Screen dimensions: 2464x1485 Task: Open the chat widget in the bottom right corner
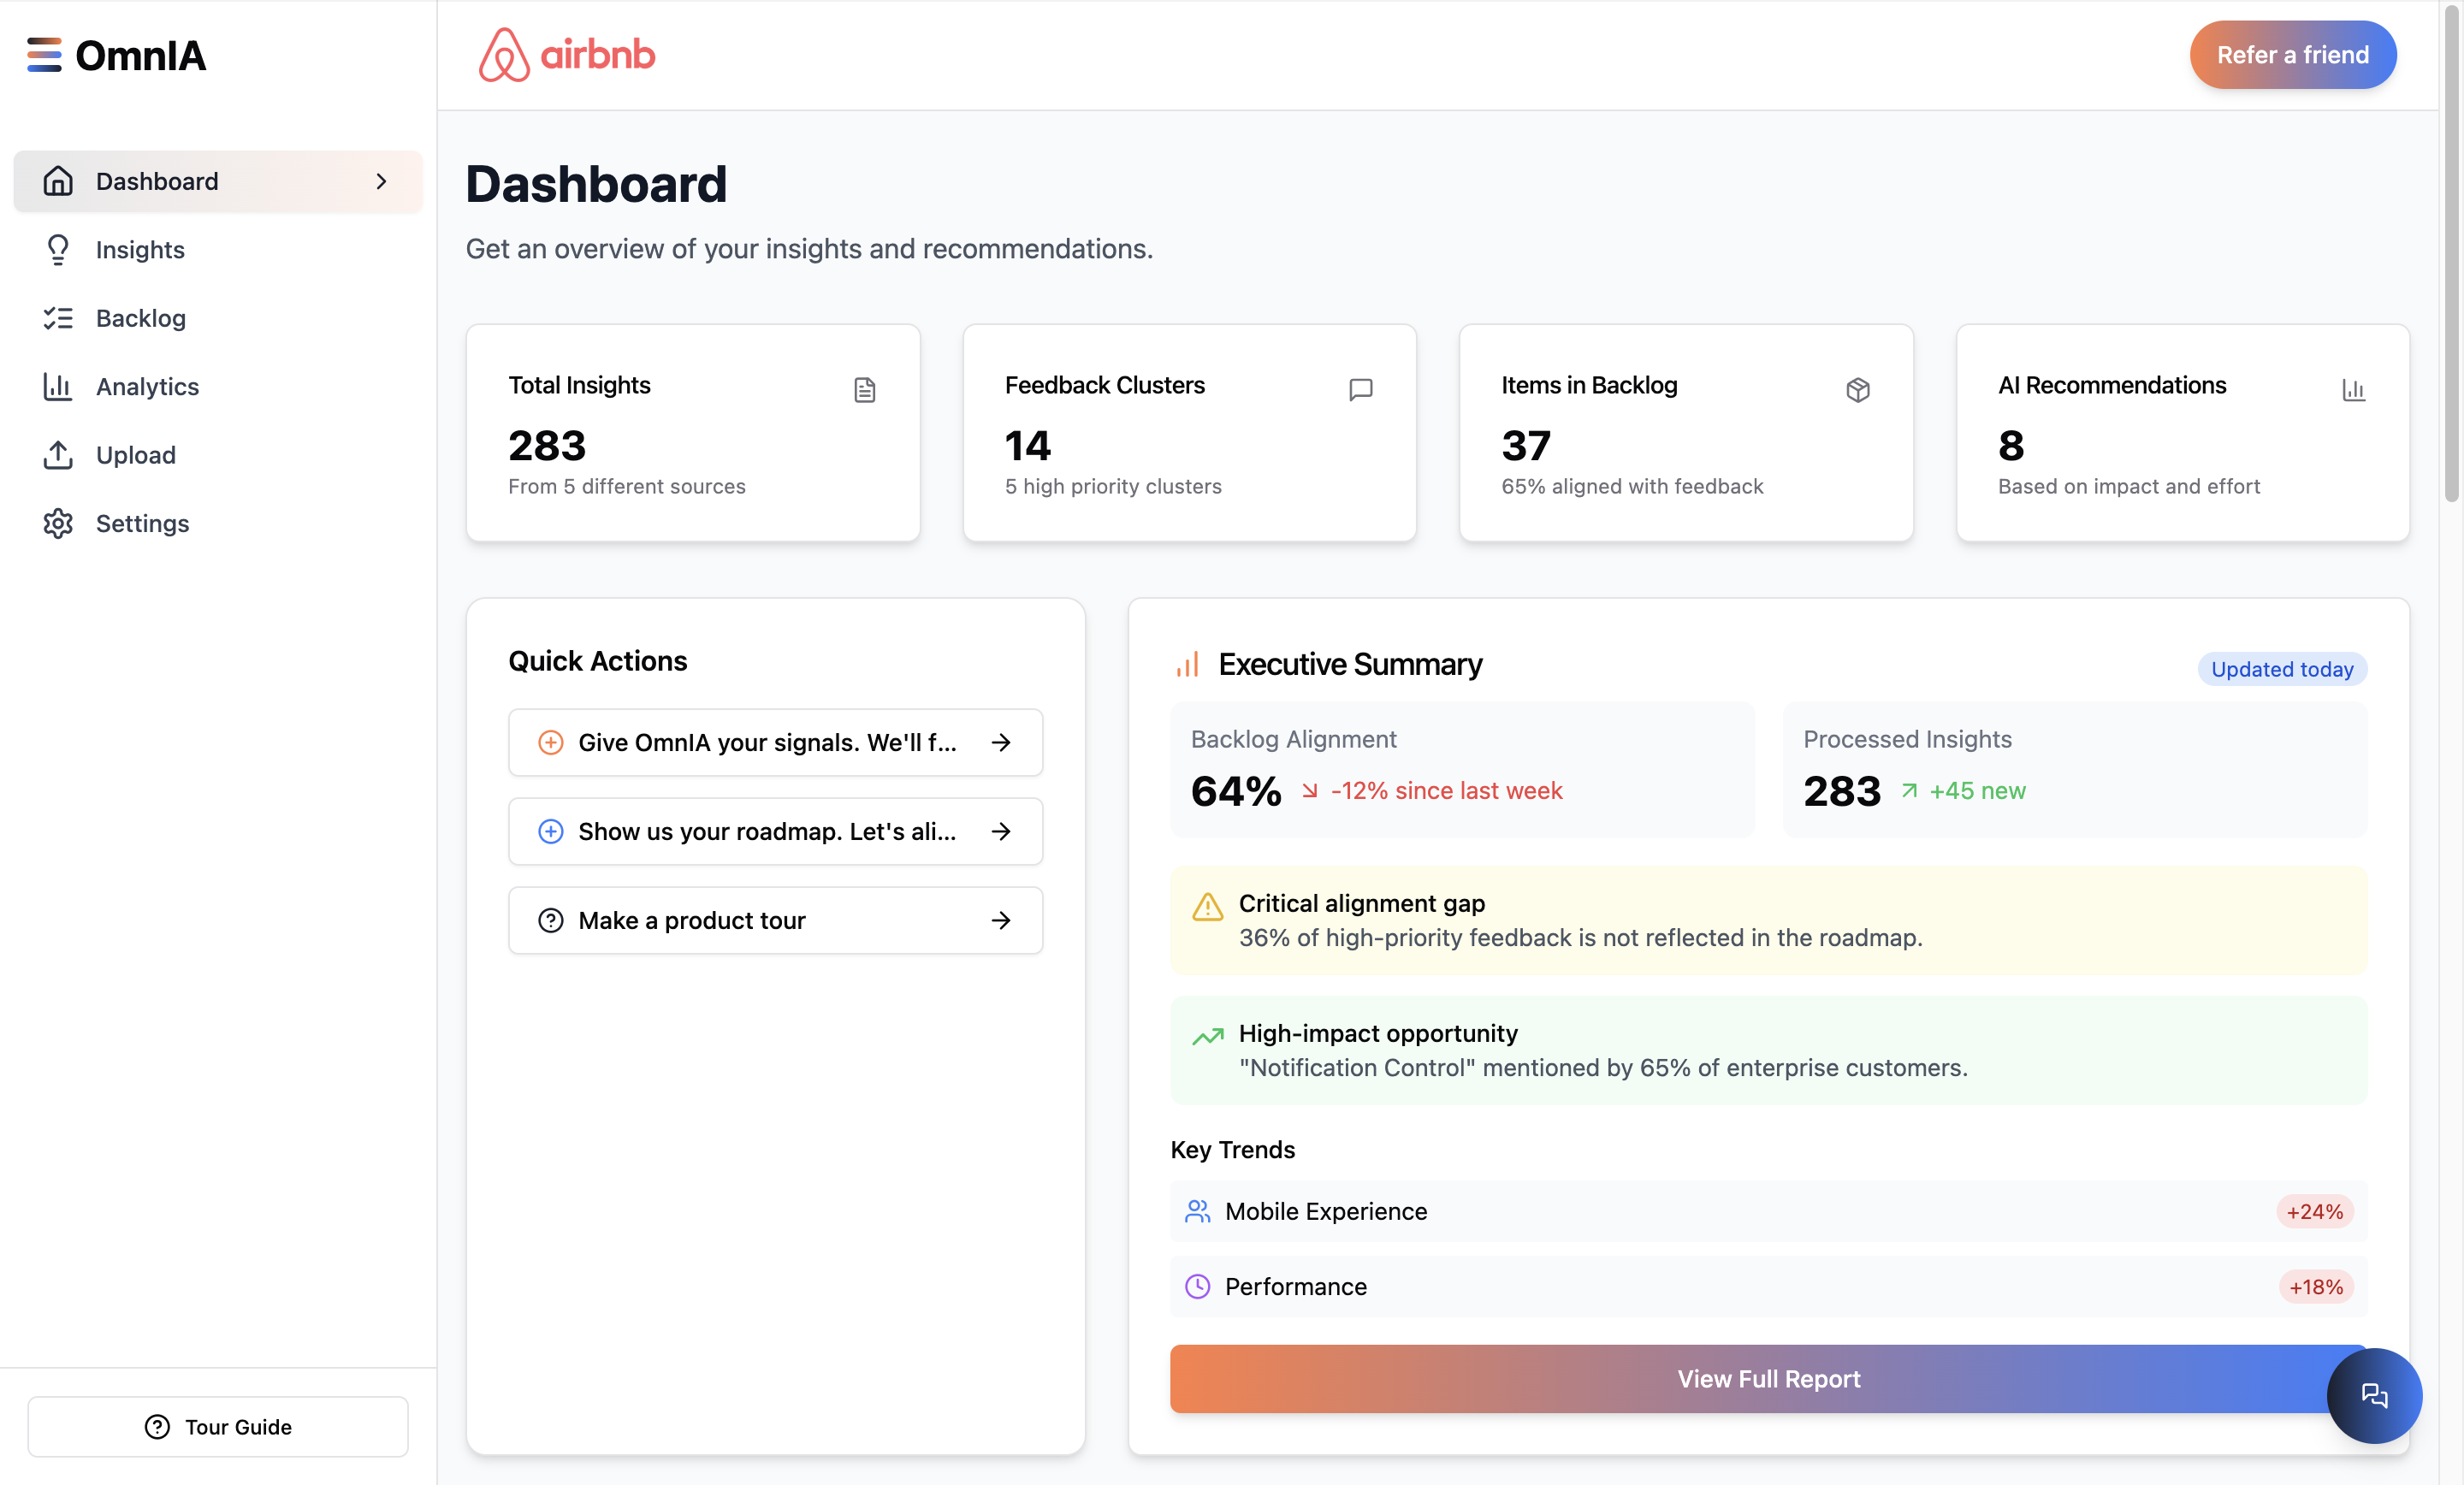(x=2374, y=1396)
